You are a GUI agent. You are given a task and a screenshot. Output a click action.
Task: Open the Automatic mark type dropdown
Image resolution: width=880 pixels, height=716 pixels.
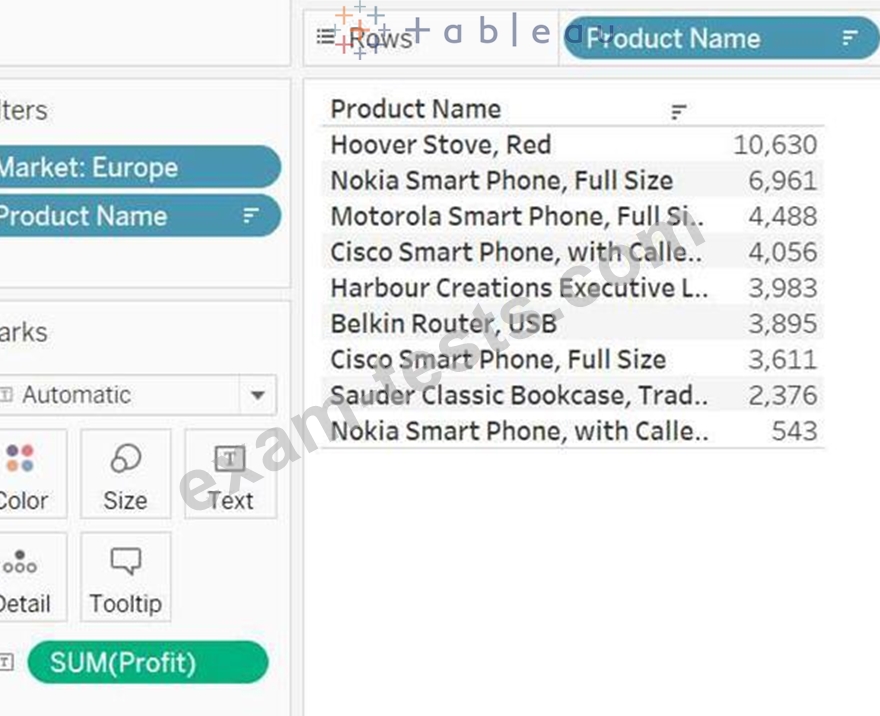257,395
